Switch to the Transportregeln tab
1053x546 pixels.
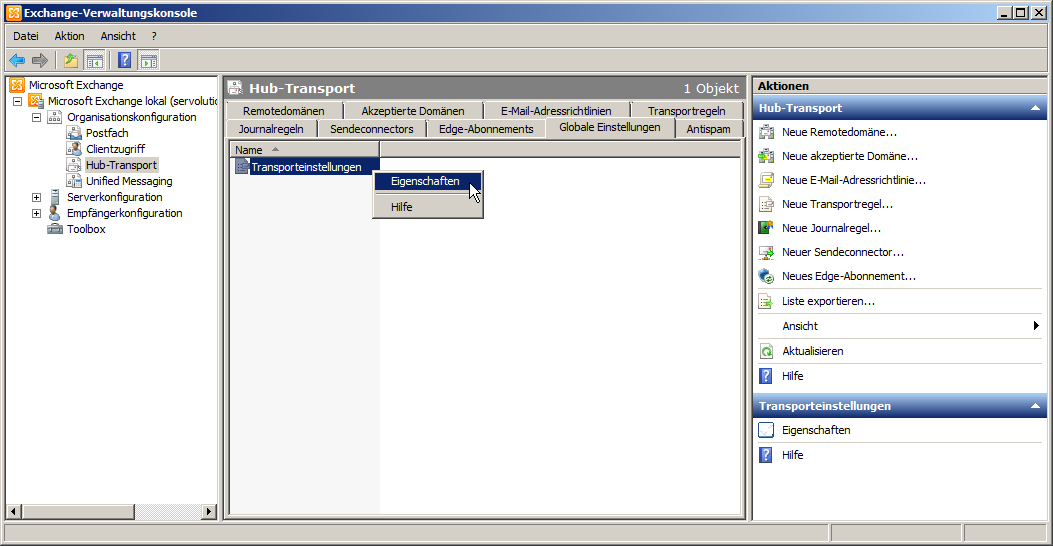[x=686, y=111]
